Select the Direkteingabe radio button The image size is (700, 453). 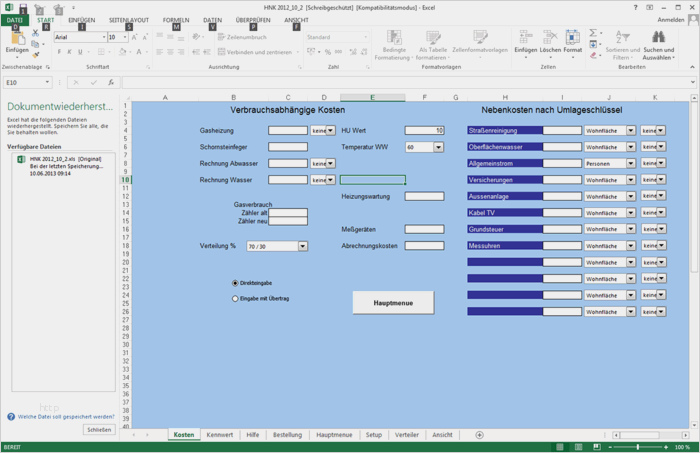click(x=235, y=283)
